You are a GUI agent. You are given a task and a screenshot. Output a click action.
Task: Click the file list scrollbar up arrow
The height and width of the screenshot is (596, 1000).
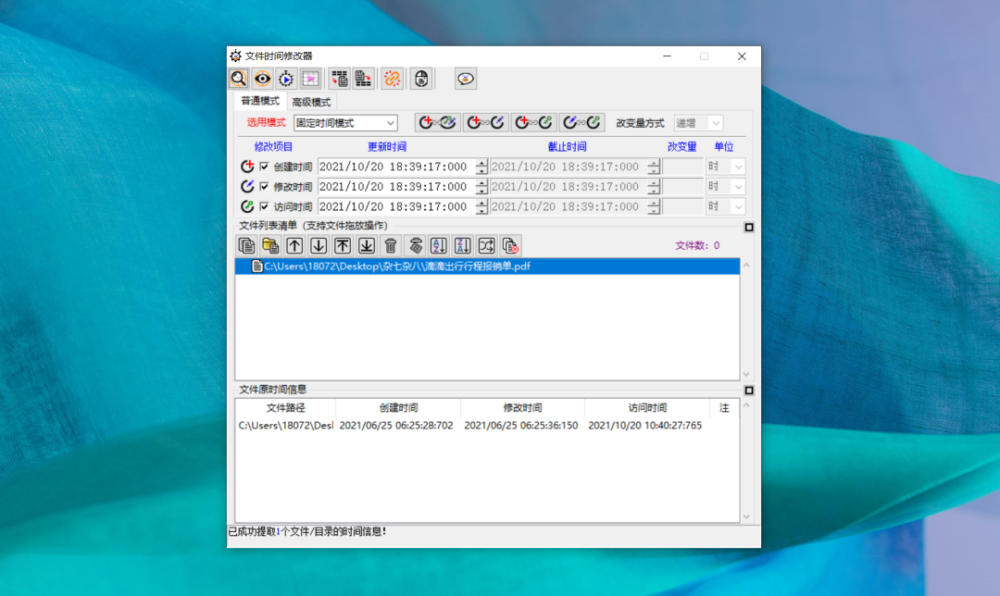[746, 265]
